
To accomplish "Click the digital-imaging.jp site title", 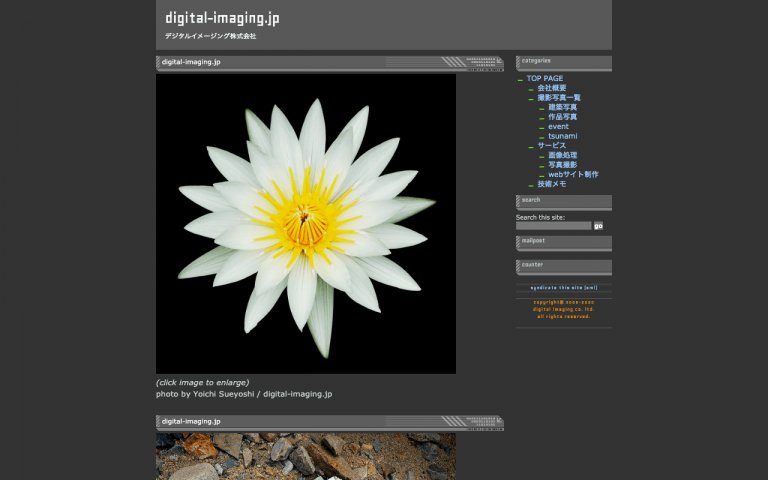I will (222, 19).
